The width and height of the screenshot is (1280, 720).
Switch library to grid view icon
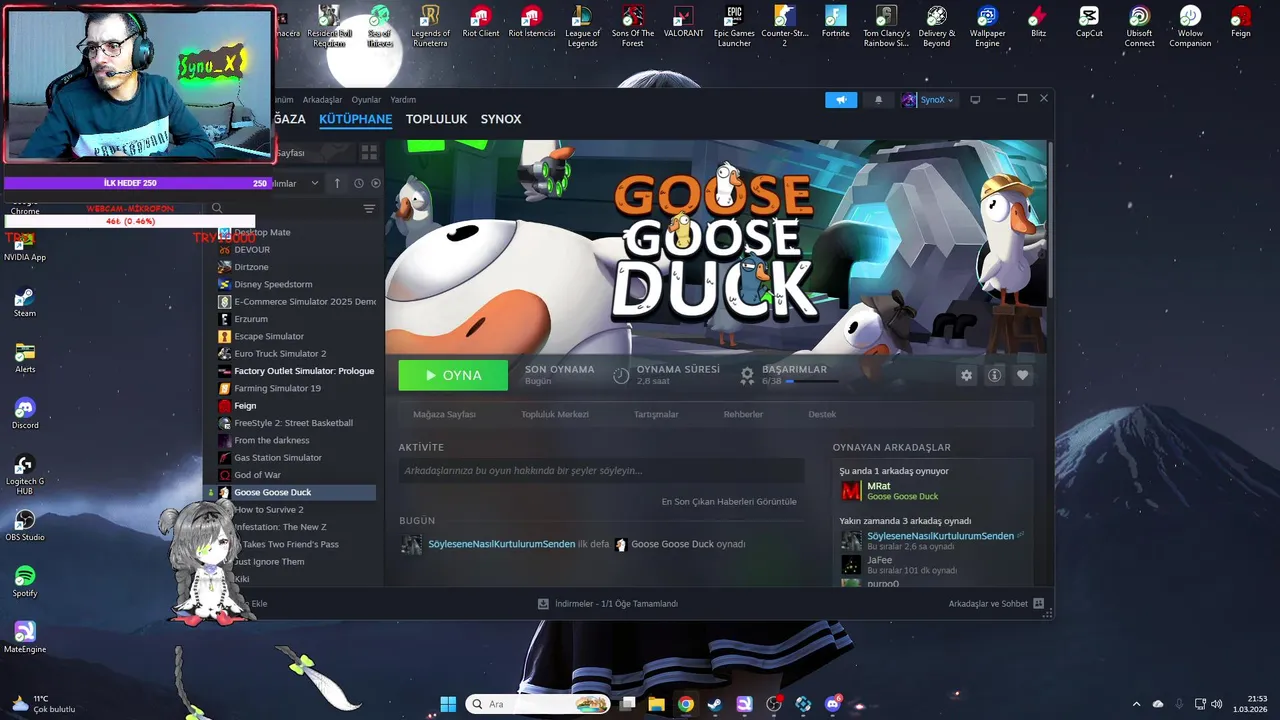pos(369,153)
